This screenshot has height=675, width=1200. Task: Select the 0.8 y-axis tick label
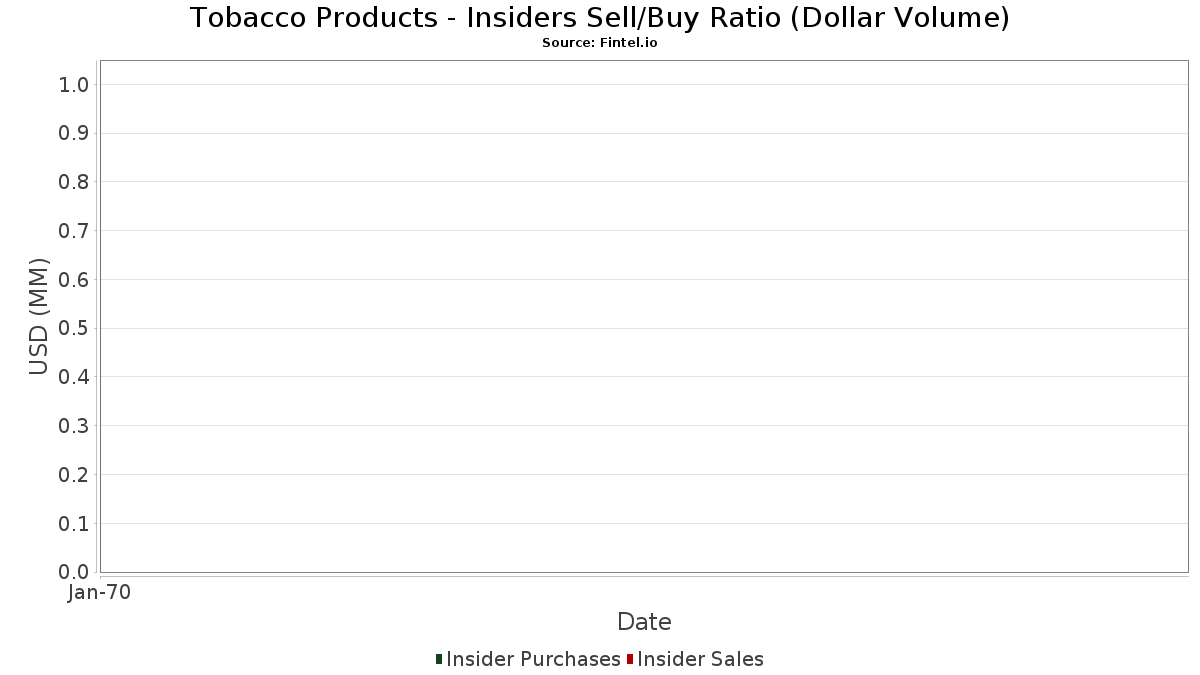(x=75, y=182)
